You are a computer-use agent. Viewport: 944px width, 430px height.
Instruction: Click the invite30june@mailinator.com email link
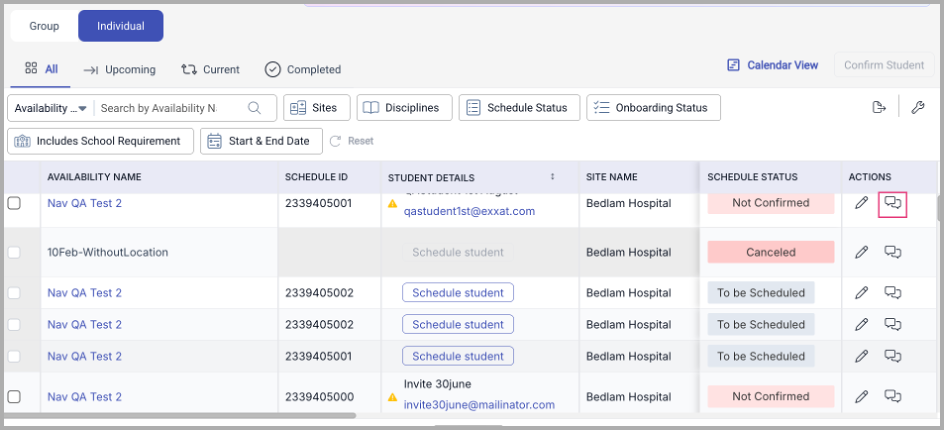pos(479,405)
